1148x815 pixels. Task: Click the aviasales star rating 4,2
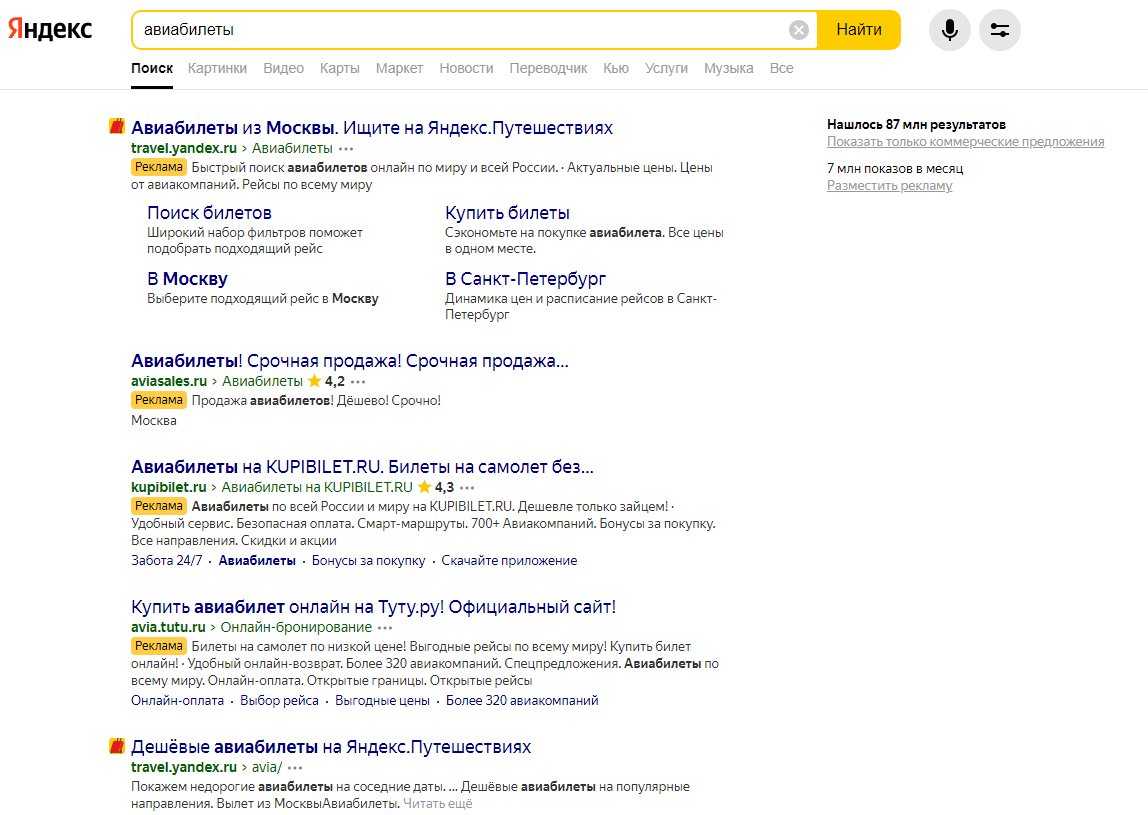click(326, 381)
